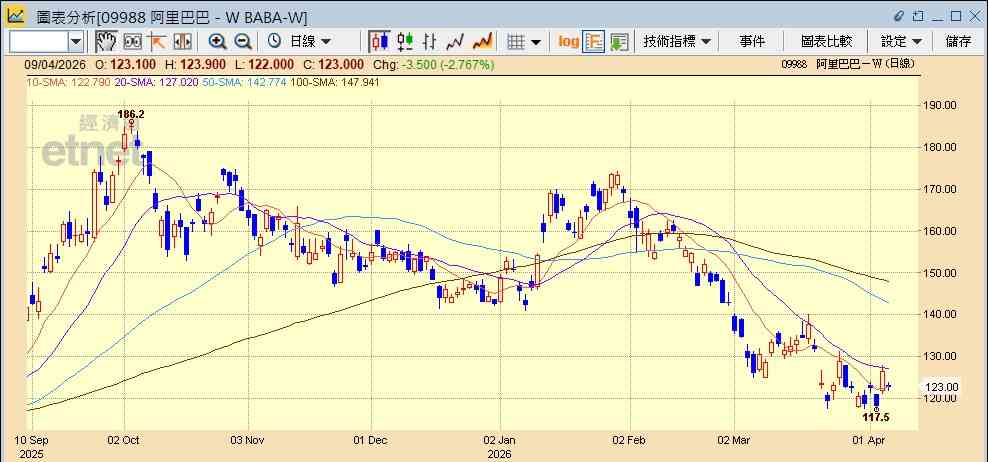This screenshot has height=462, width=989.
Task: Click into the stock code input field
Action: (38, 42)
